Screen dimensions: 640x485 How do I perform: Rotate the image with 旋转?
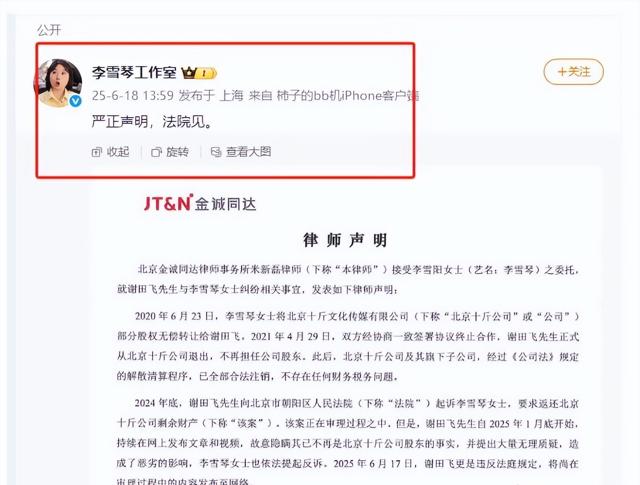pyautogui.click(x=170, y=152)
